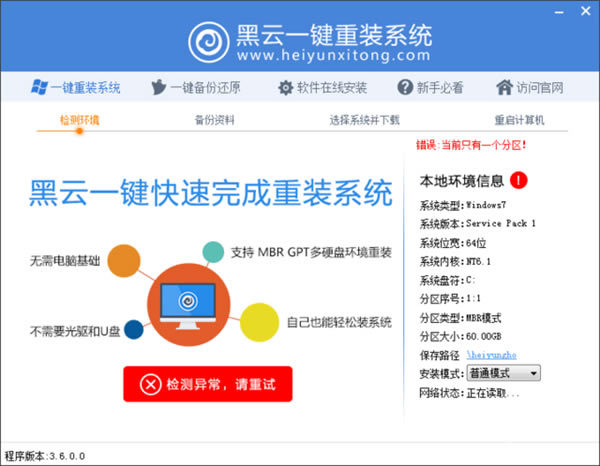Viewport: 600px width, 466px height.
Task: Click the www.heiyunxitong.com URL text
Action: pyautogui.click(x=333, y=55)
